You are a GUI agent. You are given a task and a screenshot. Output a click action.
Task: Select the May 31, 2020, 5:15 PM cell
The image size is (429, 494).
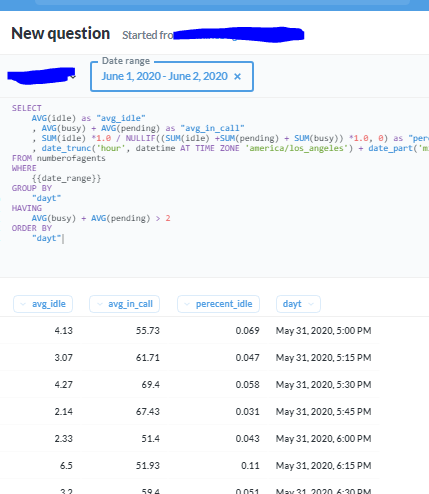click(x=323, y=358)
